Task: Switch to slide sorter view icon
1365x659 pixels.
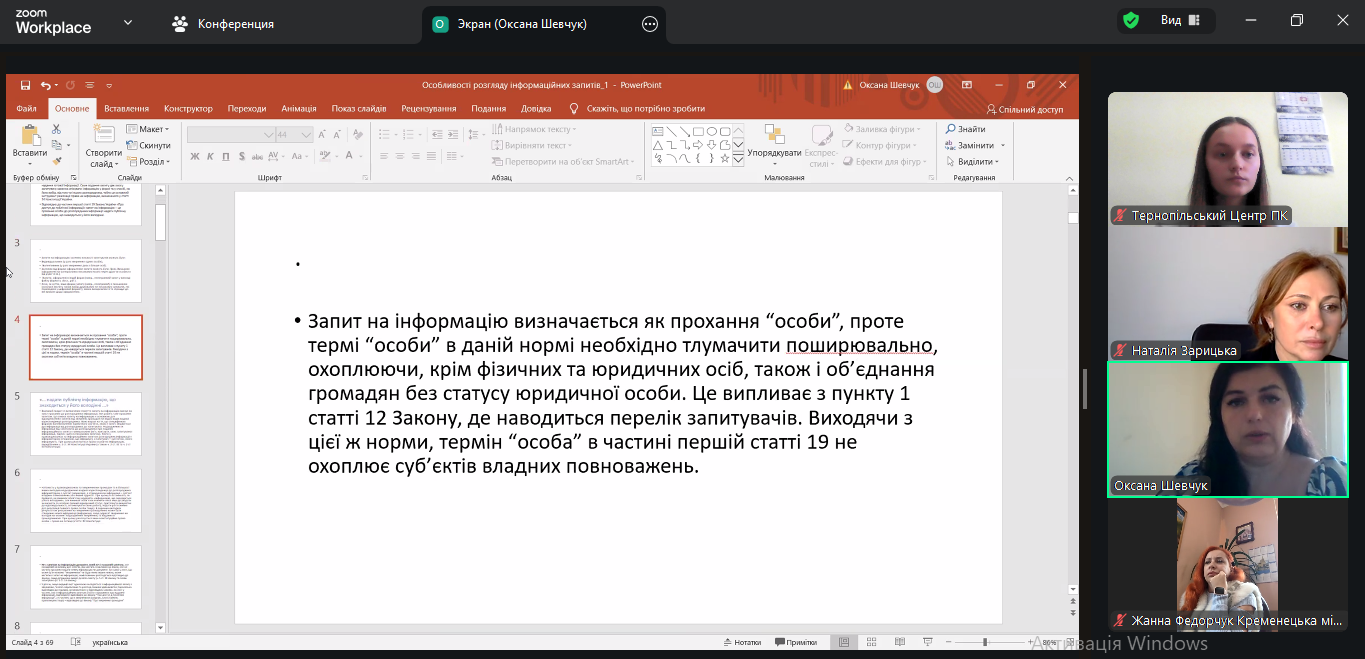Action: (x=872, y=642)
